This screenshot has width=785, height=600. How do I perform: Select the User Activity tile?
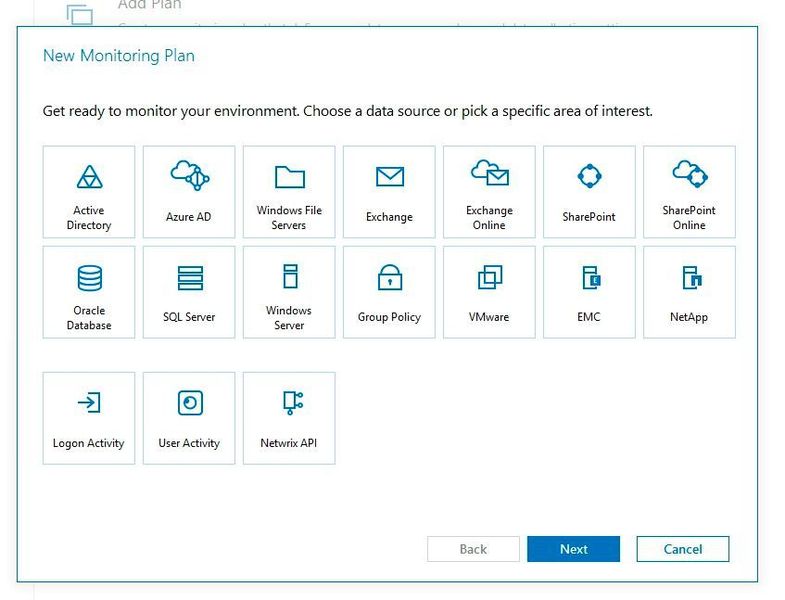pos(189,418)
